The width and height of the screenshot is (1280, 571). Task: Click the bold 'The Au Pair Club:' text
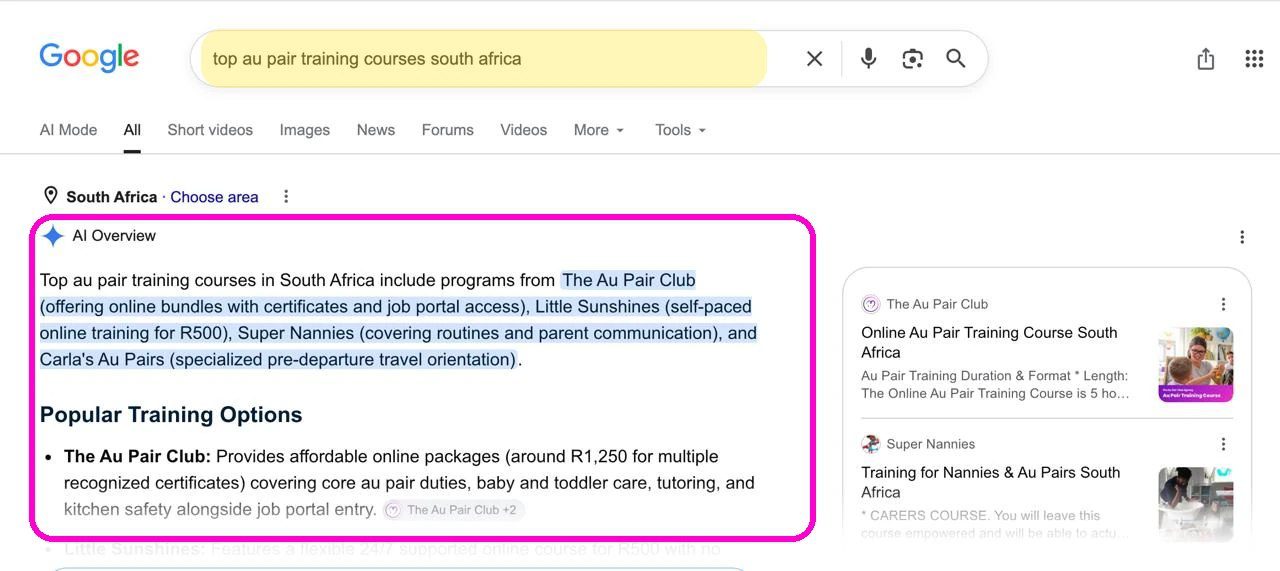pos(137,457)
